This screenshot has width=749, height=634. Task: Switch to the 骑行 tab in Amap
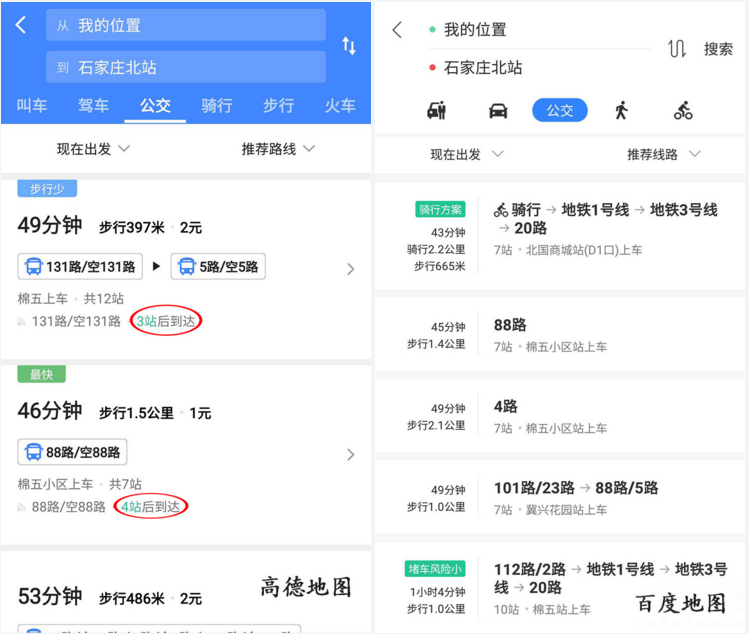[217, 106]
